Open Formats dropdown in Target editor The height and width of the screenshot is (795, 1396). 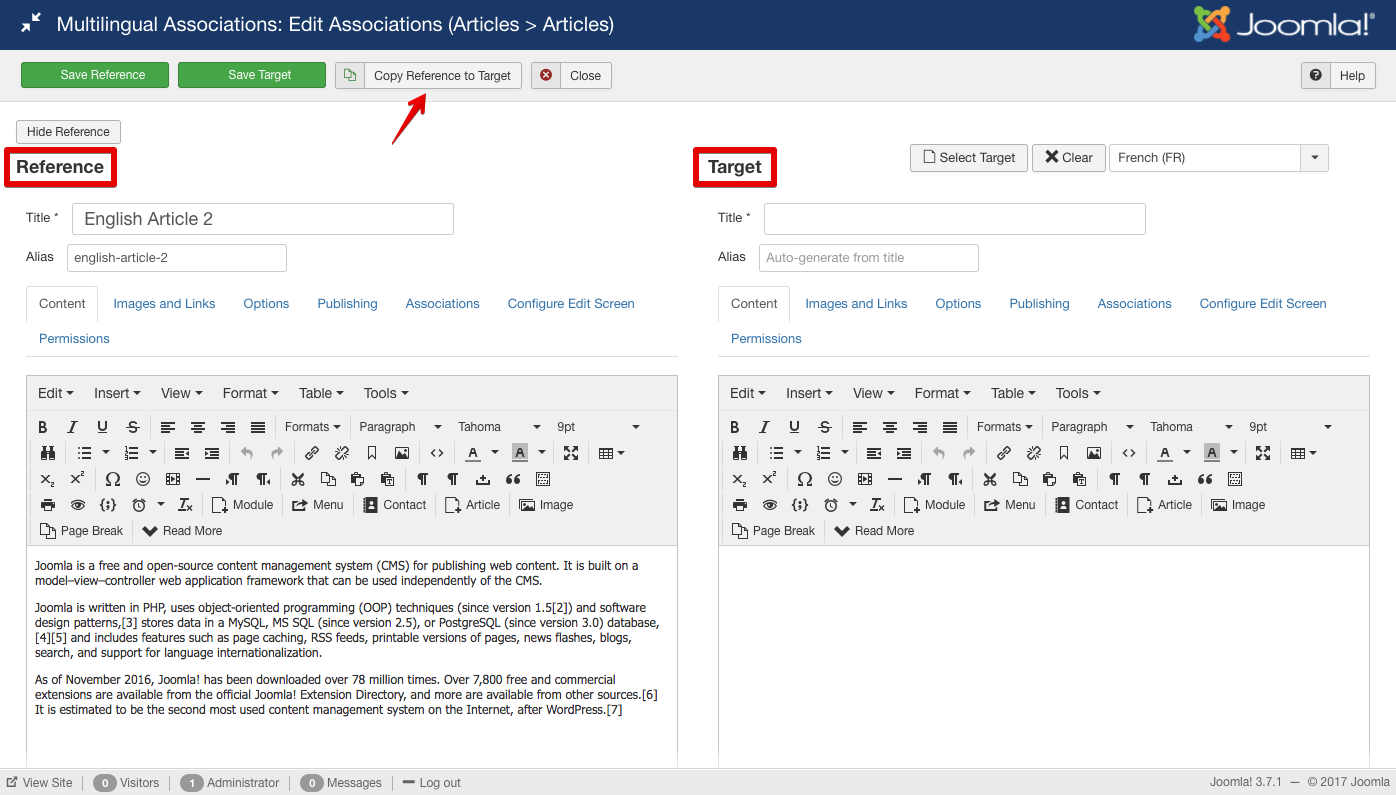tap(1005, 427)
